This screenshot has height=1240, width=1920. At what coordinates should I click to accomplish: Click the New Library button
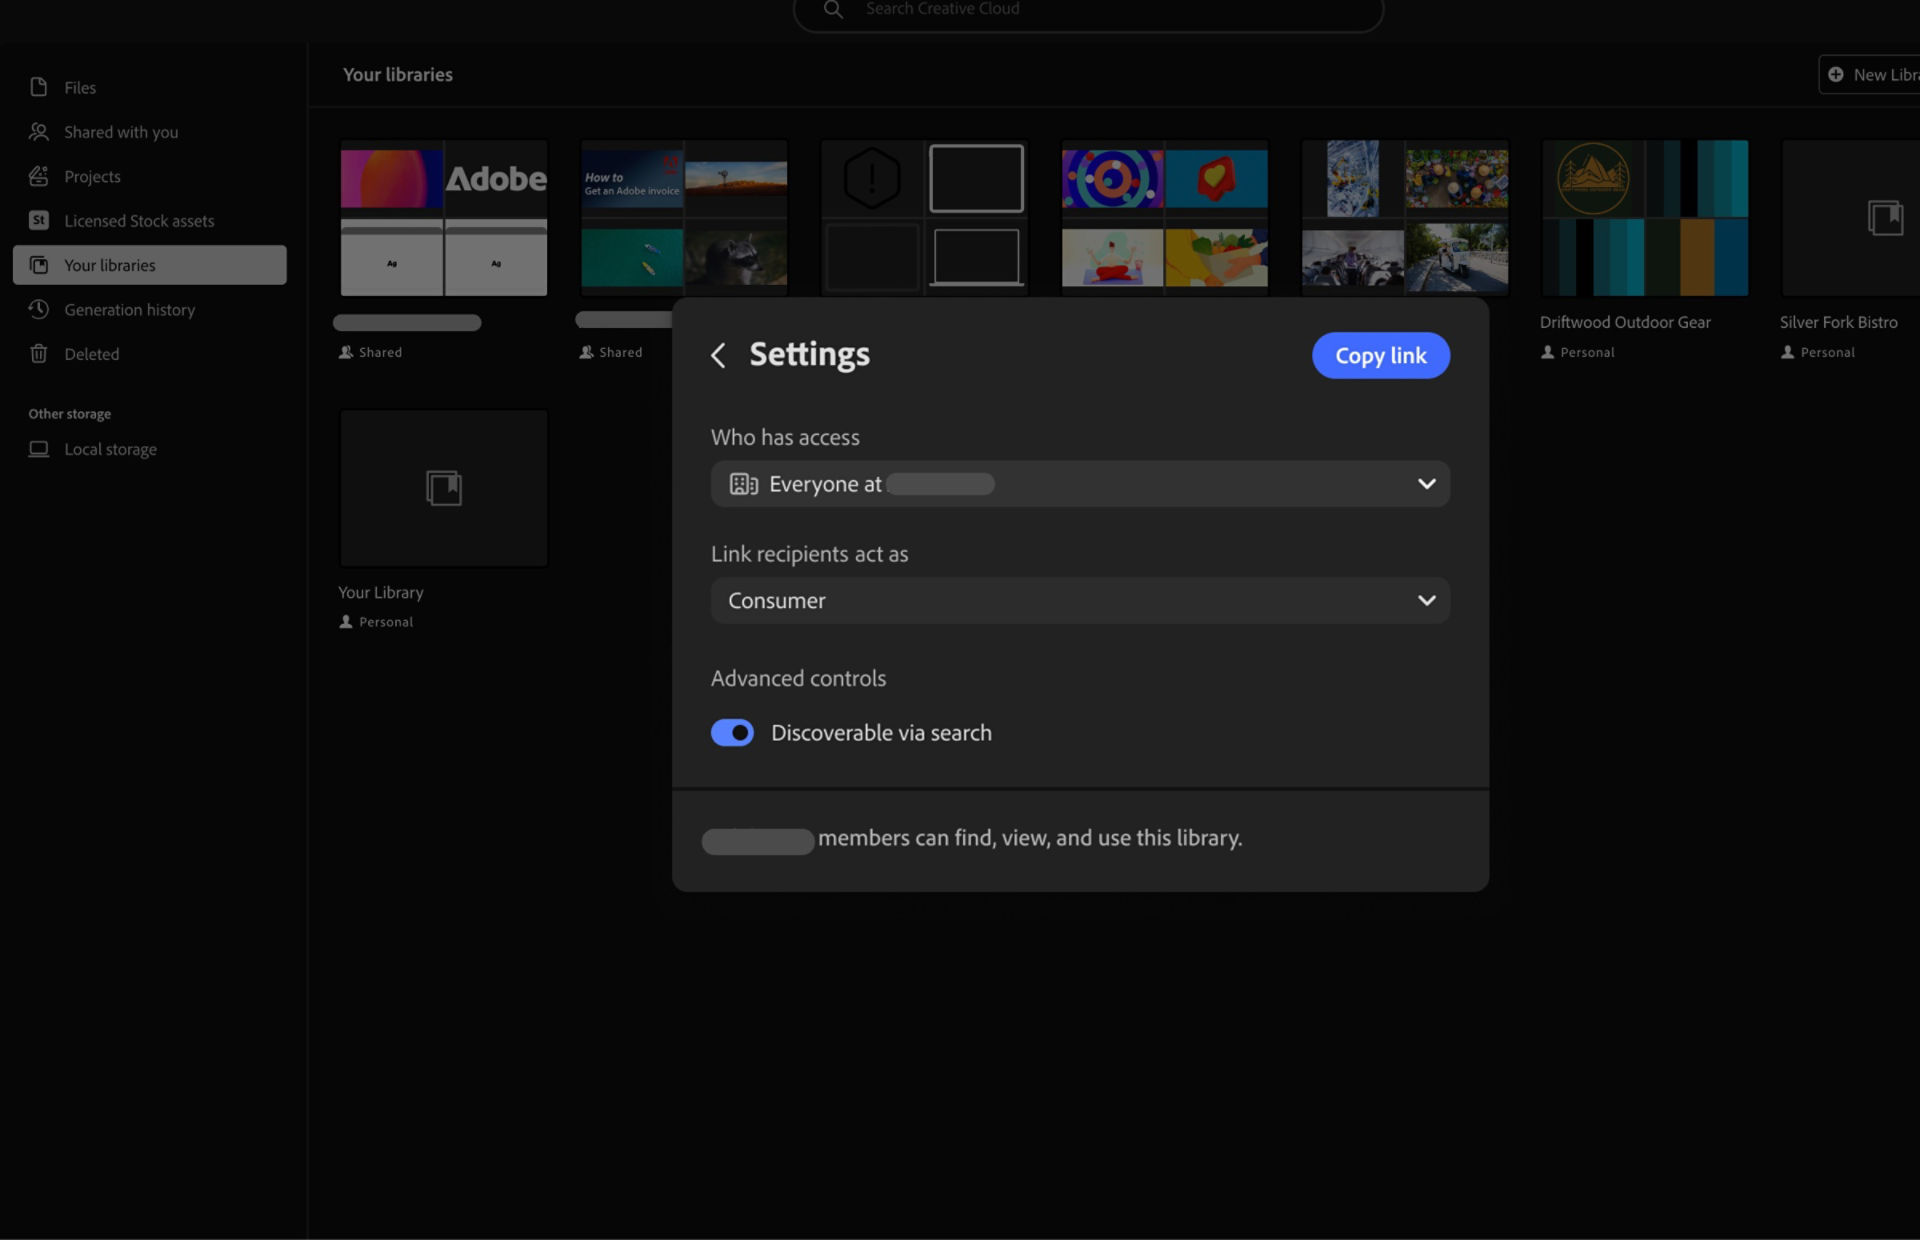click(1870, 74)
